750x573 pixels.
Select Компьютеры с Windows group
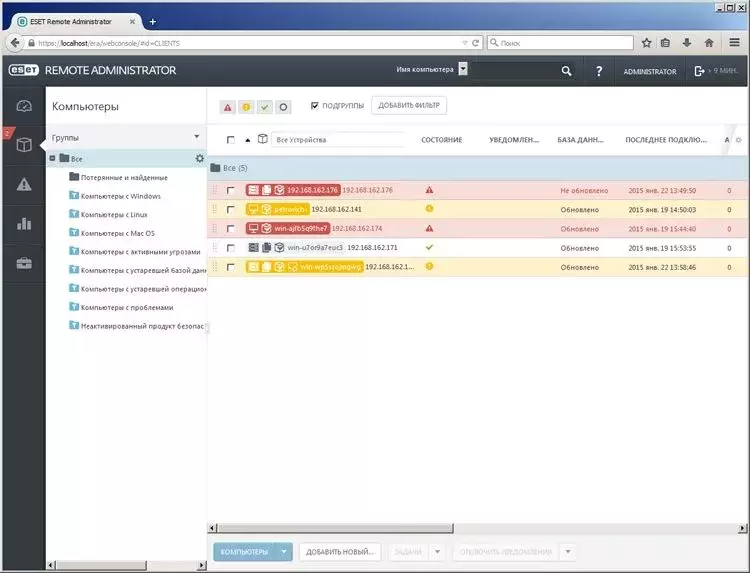point(121,196)
